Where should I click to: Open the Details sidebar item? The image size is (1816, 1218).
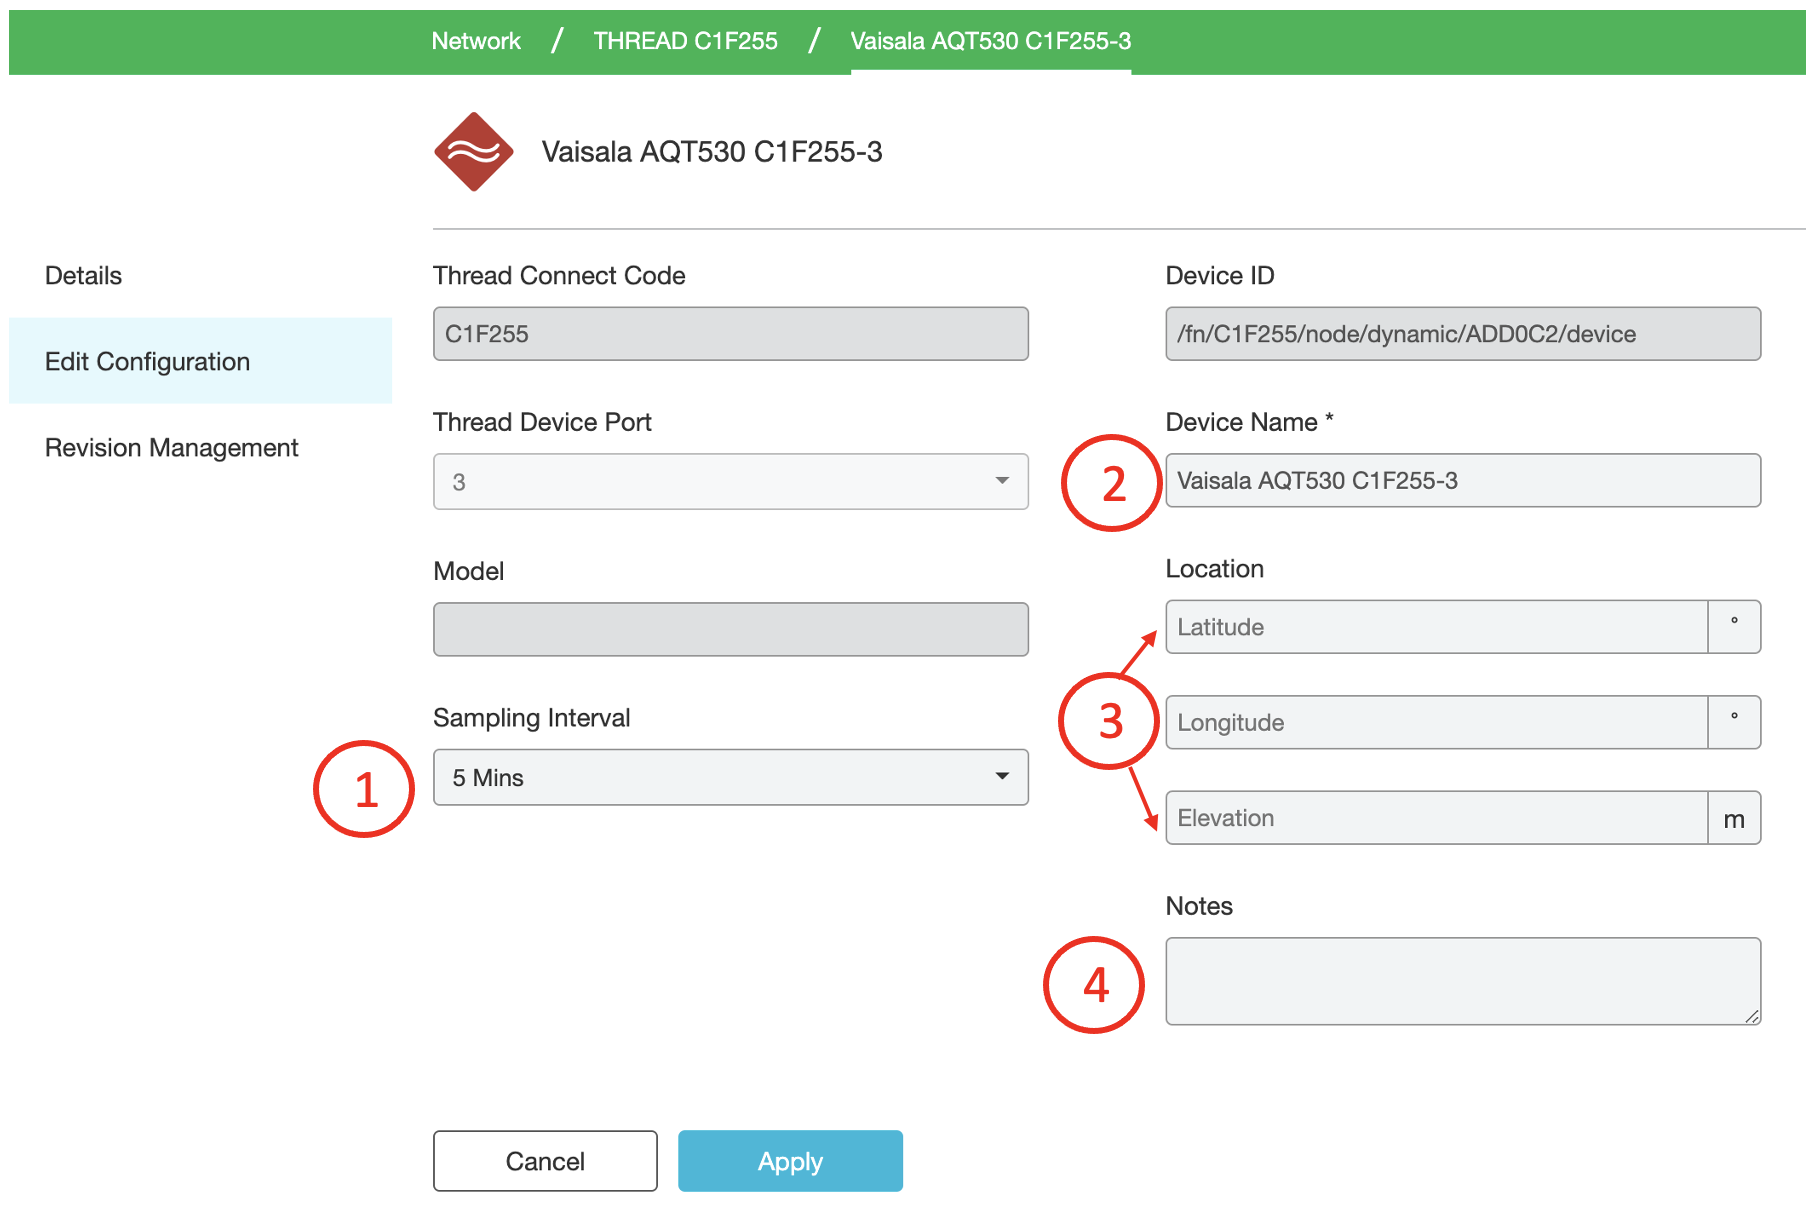coord(84,276)
